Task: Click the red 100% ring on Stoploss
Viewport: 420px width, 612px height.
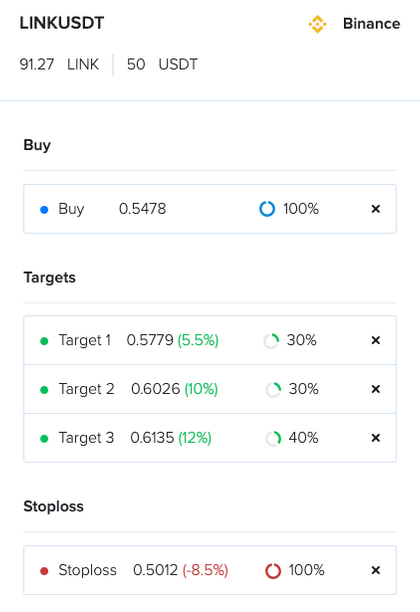Action: tap(273, 571)
